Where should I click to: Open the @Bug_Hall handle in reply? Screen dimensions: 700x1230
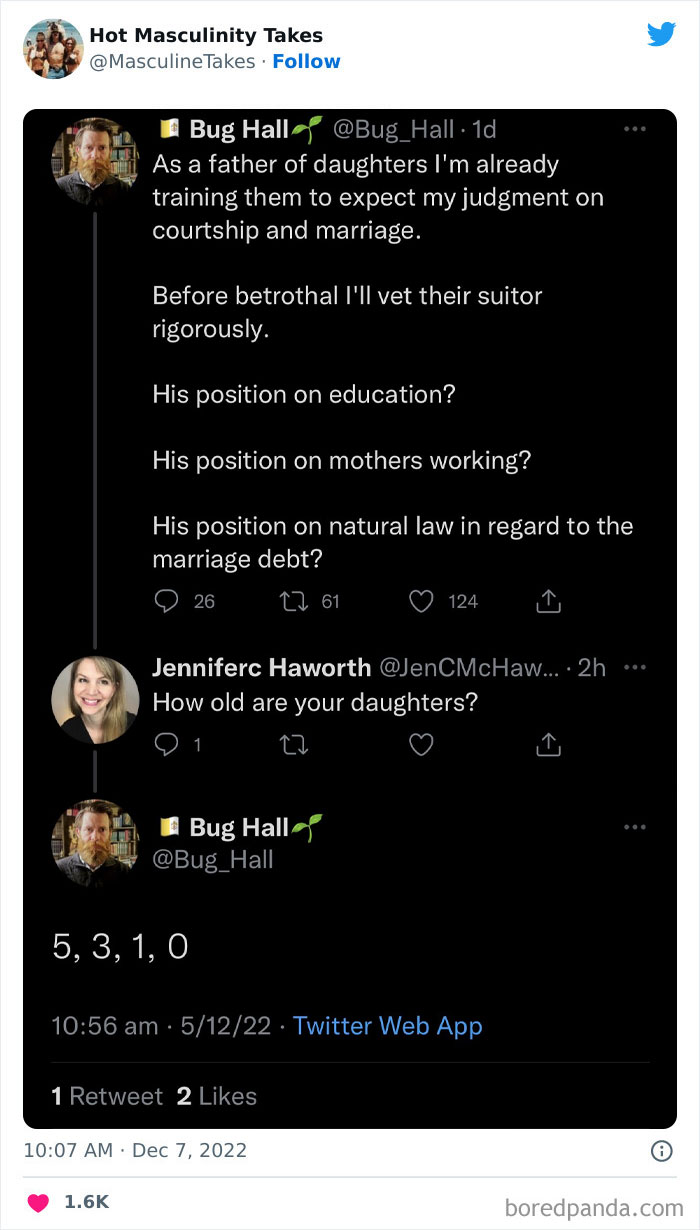(212, 859)
